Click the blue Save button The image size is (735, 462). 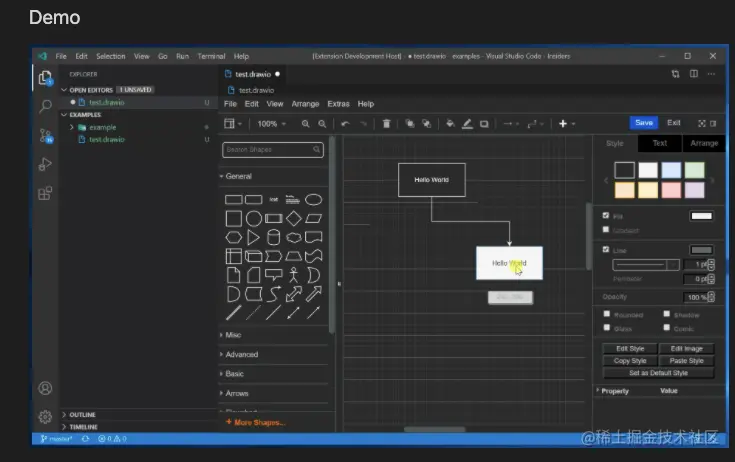(644, 123)
